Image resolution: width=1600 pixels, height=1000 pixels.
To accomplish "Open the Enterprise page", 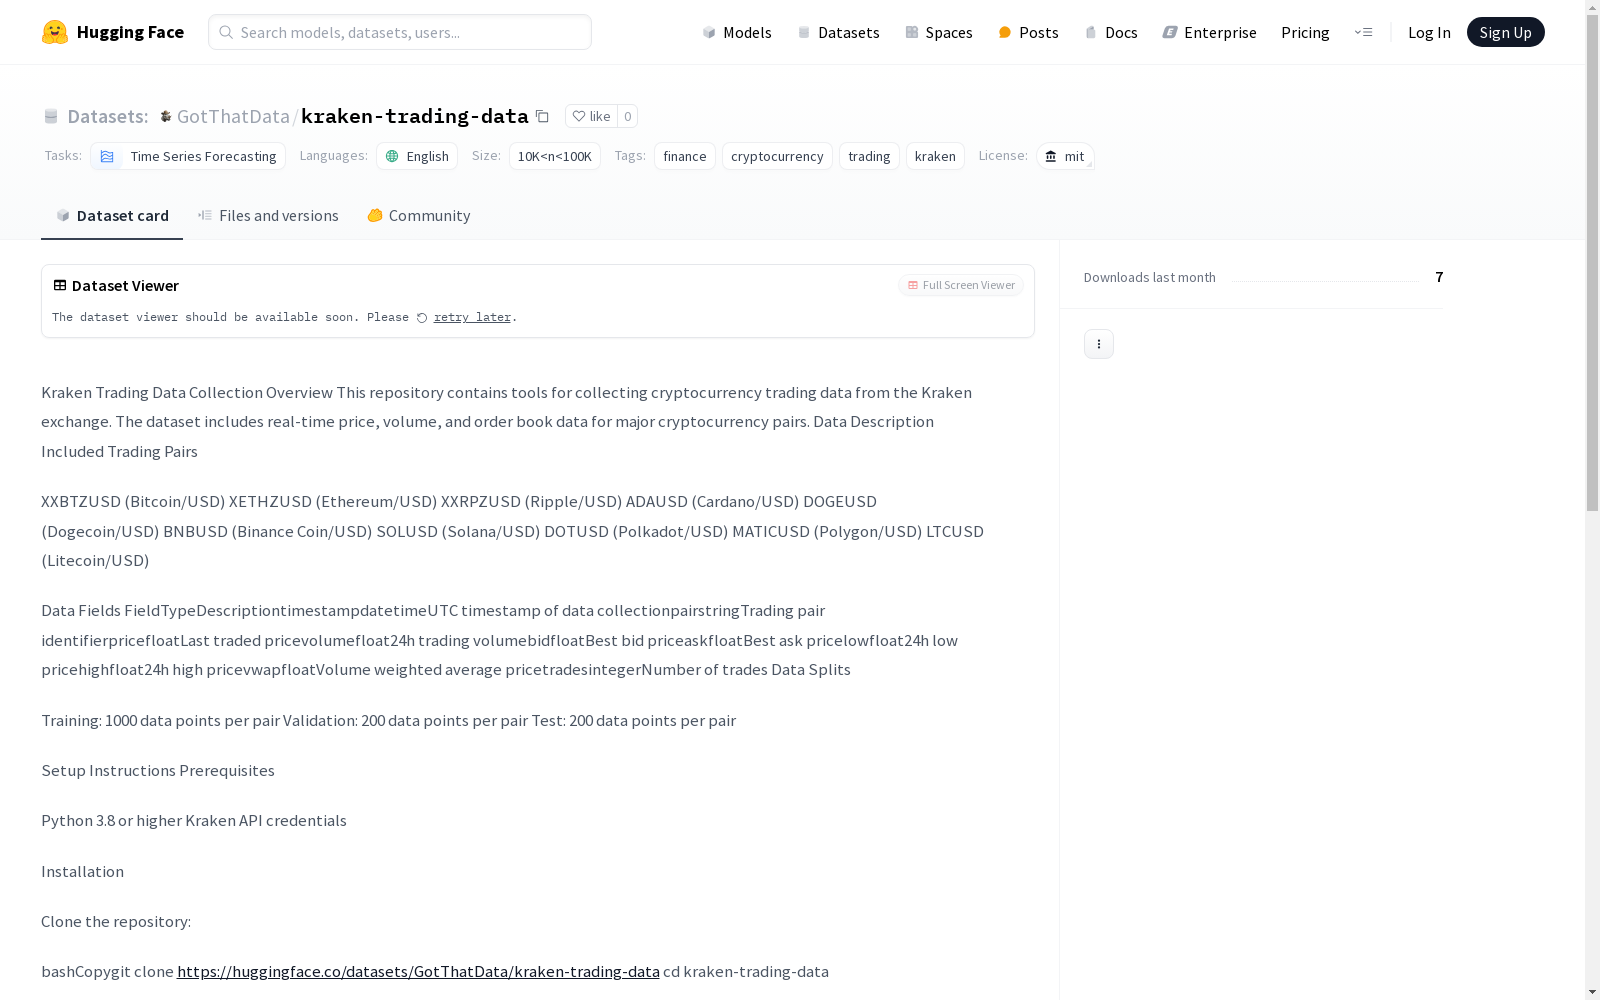I will (1209, 32).
